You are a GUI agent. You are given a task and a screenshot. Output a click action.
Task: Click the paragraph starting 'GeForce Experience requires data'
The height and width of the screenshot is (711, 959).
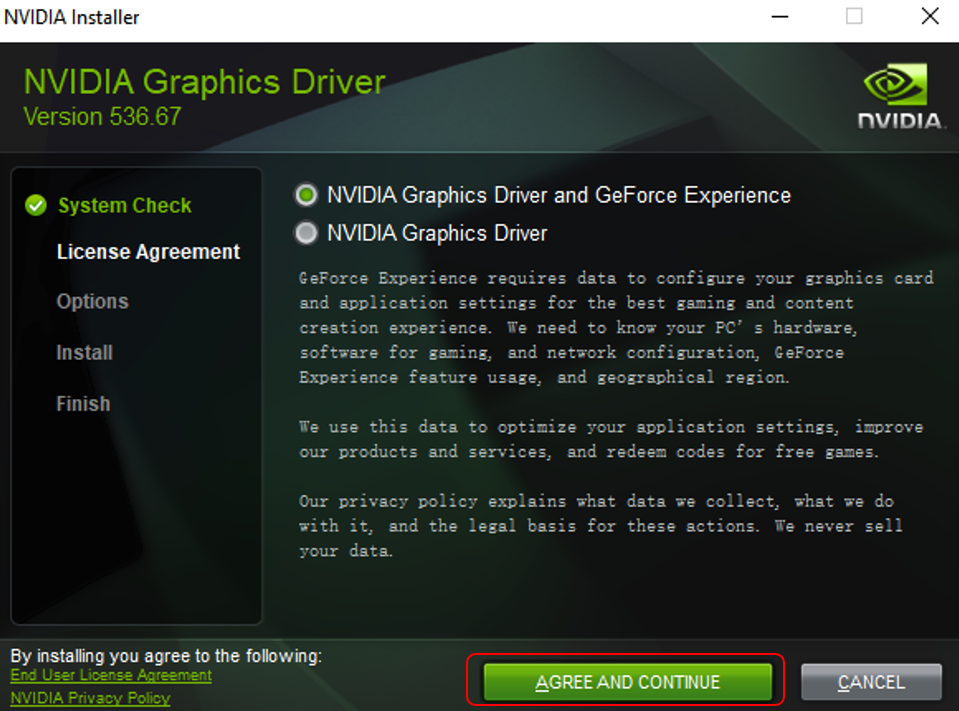[616, 328]
